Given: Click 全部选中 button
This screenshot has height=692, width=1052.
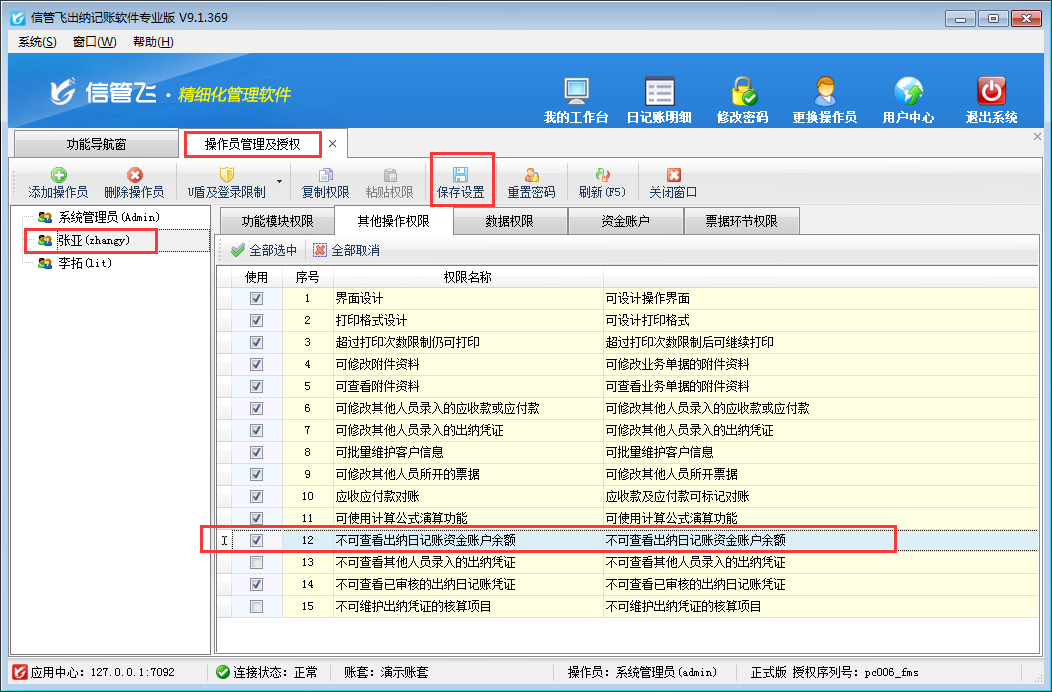Looking at the screenshot, I should click(264, 250).
